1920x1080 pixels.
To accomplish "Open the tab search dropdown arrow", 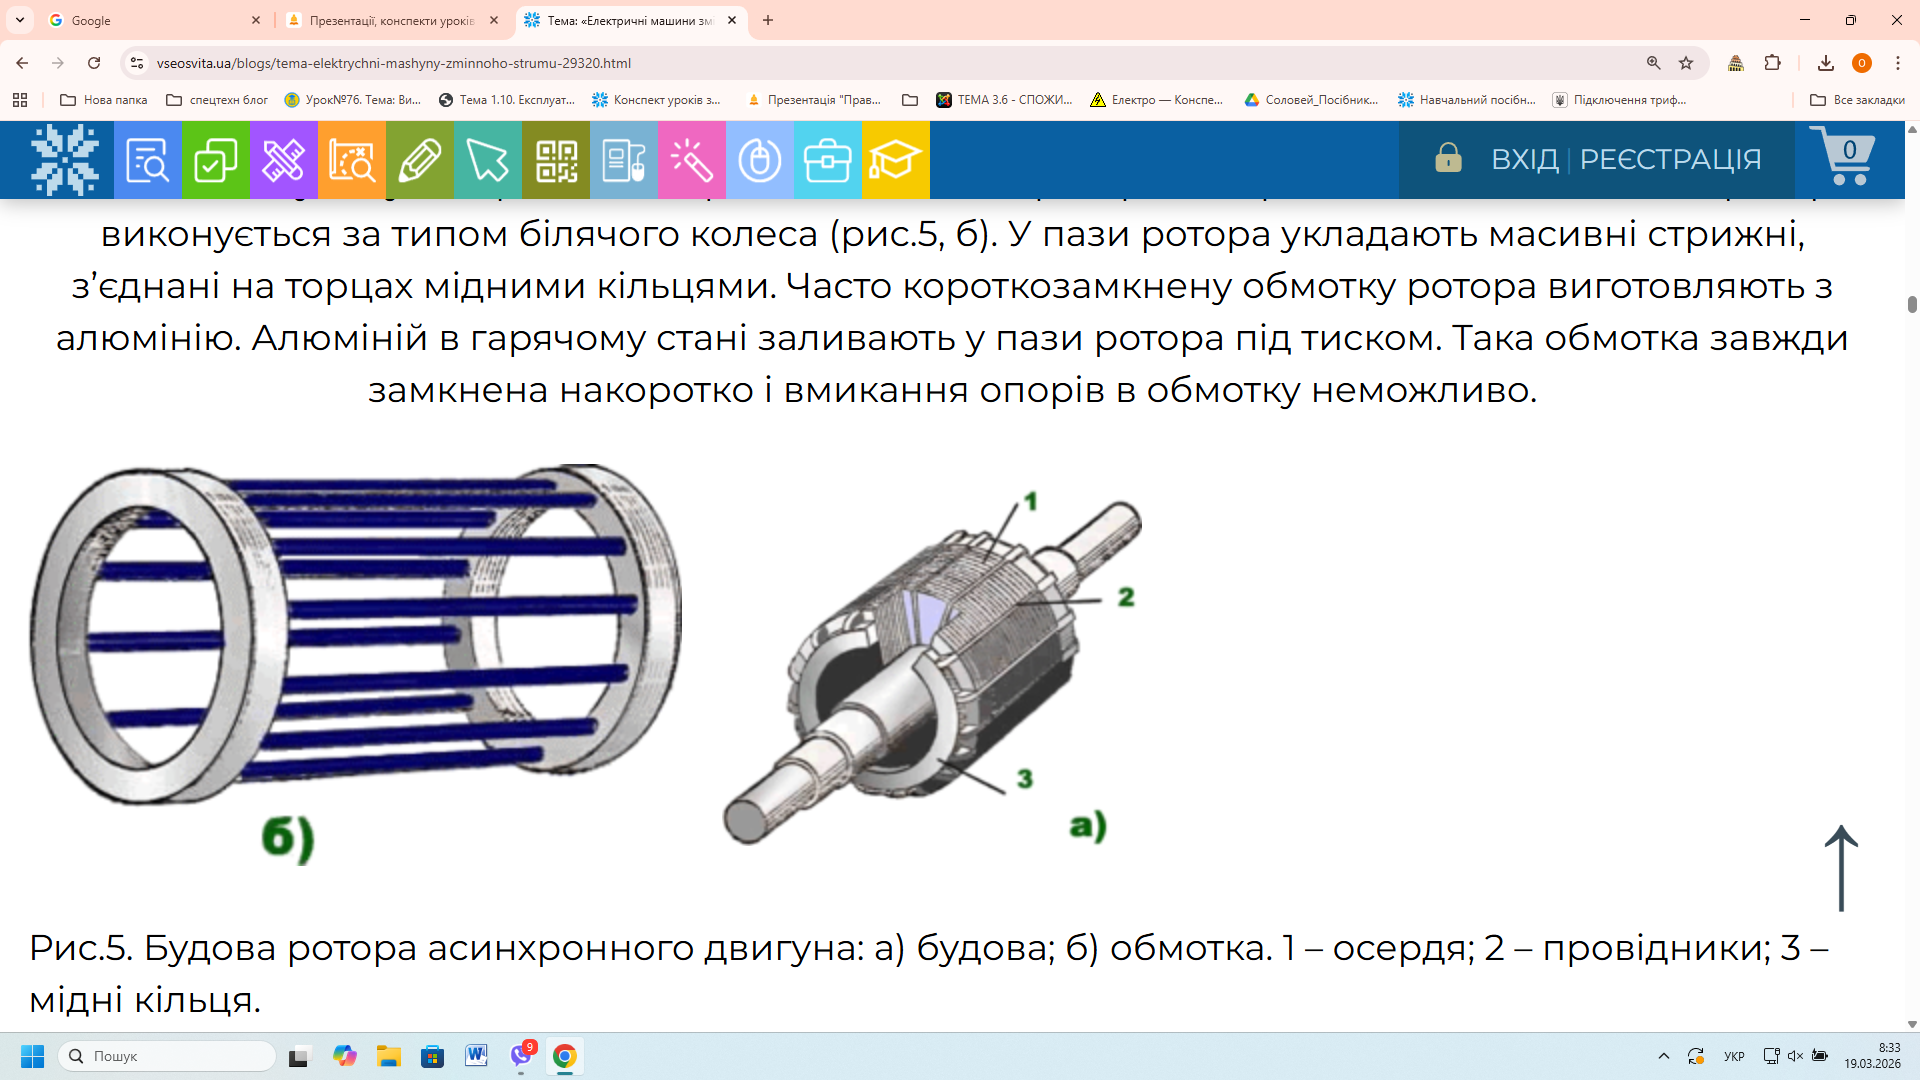I will click(20, 20).
